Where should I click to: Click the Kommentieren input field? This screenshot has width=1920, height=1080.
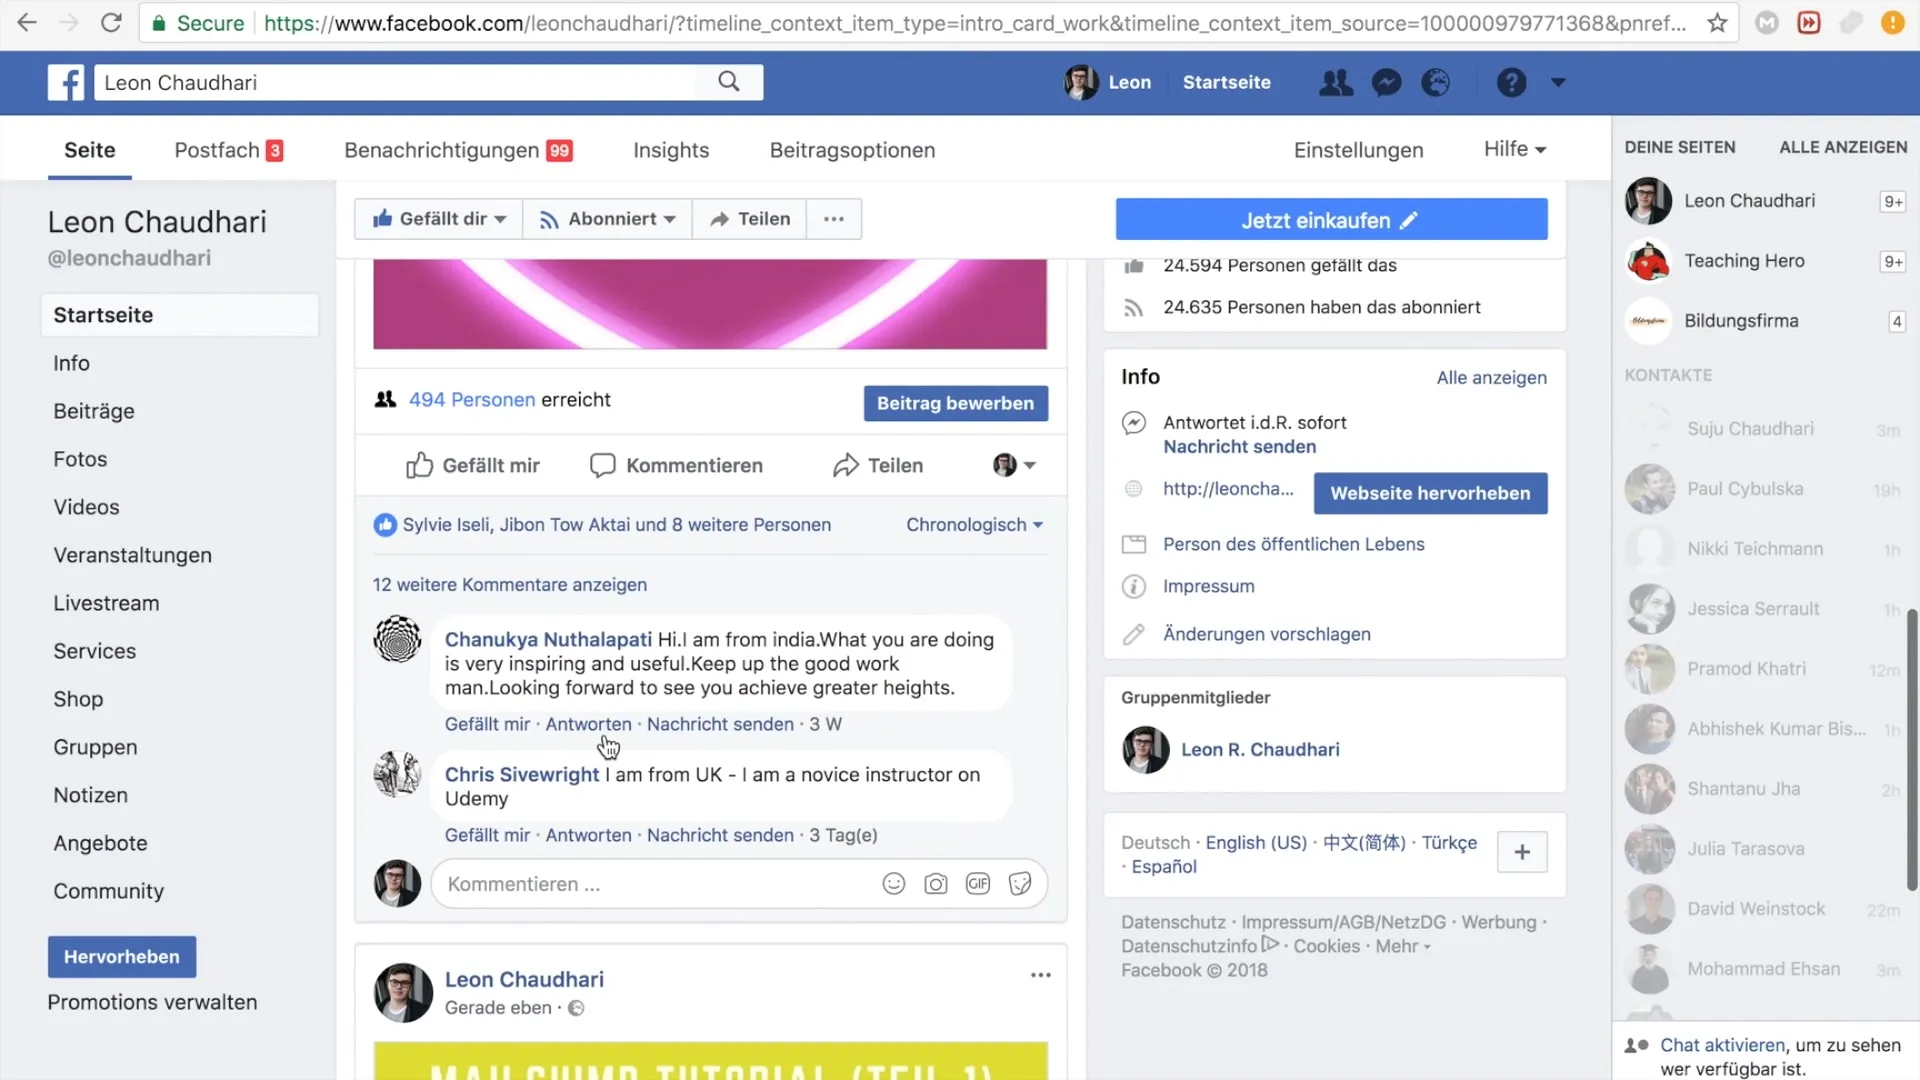click(x=653, y=884)
